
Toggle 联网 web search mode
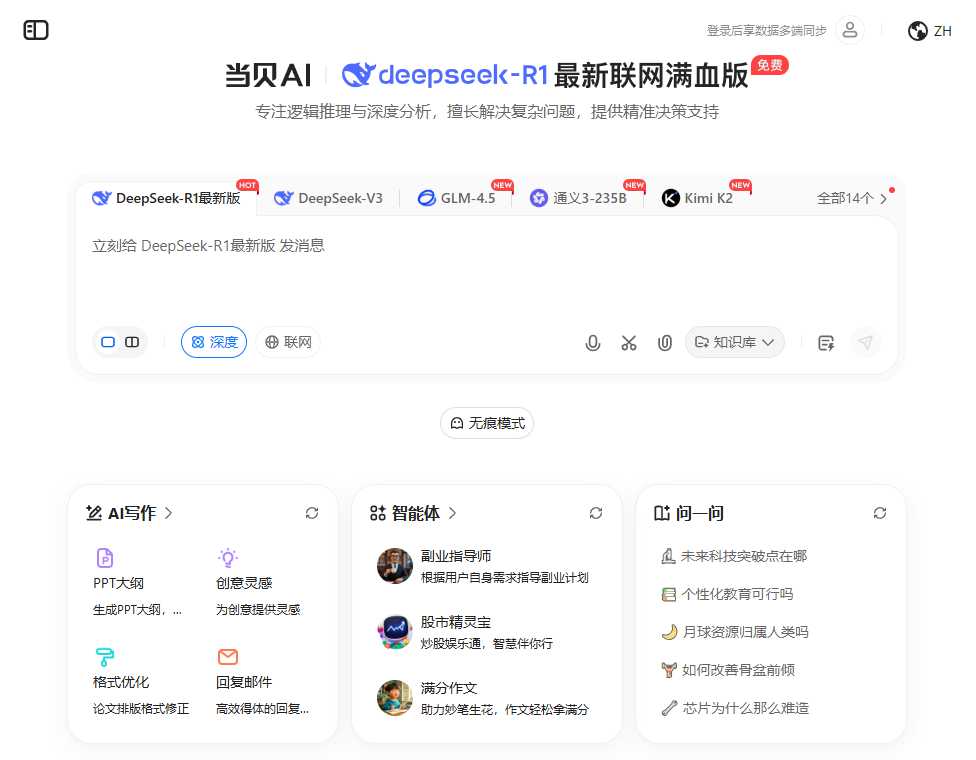(x=288, y=342)
